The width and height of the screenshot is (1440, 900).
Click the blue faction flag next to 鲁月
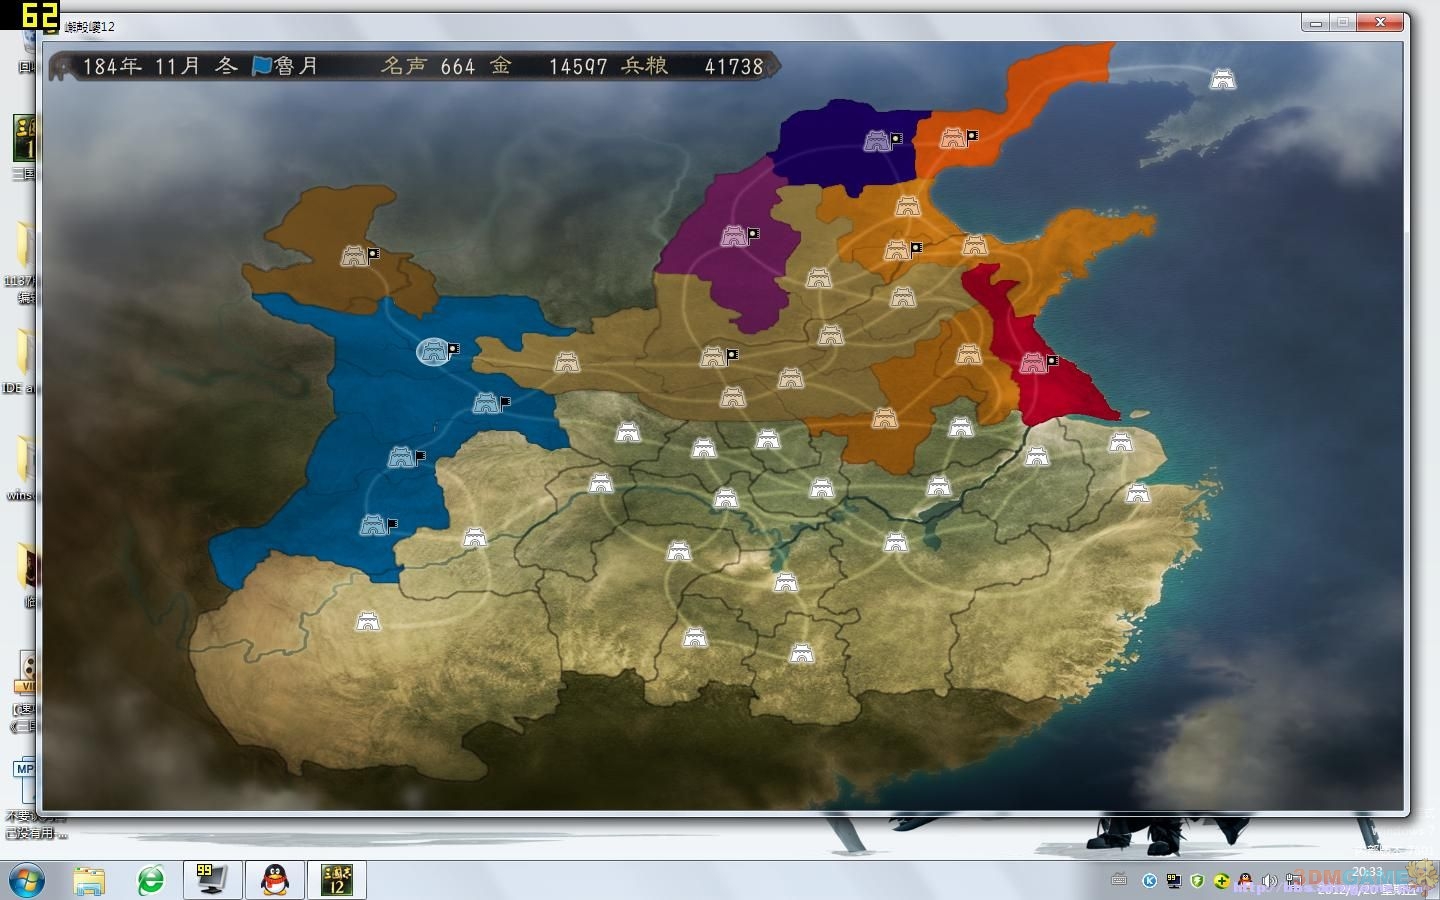(x=262, y=66)
